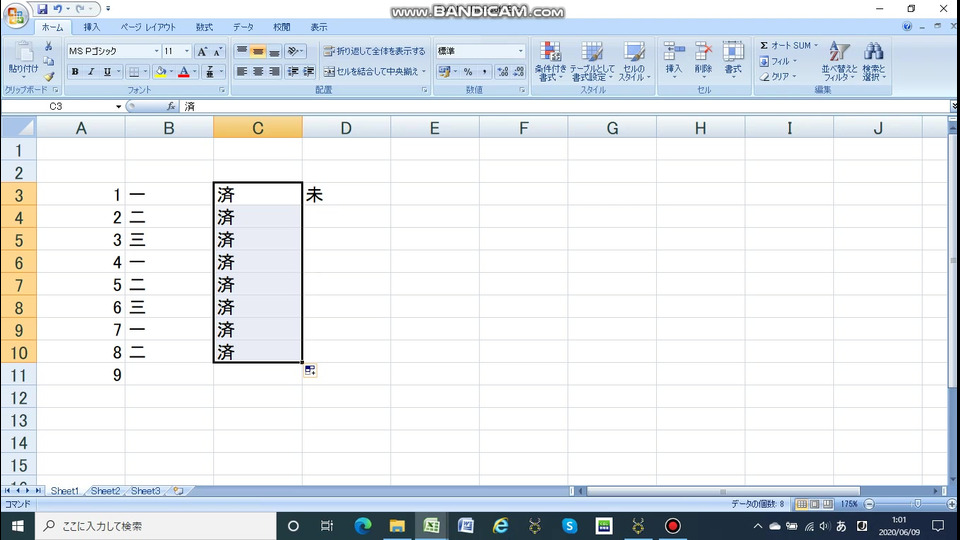Toggle align text left
Viewport: 960px width, 540px height.
click(242, 72)
